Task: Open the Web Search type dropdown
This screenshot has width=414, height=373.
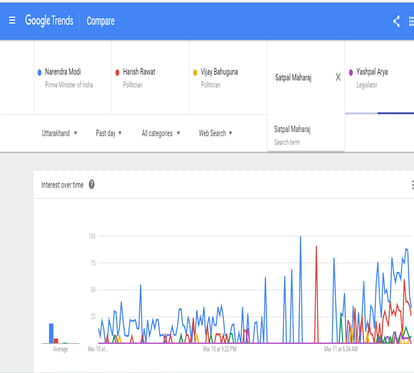Action: coord(215,133)
